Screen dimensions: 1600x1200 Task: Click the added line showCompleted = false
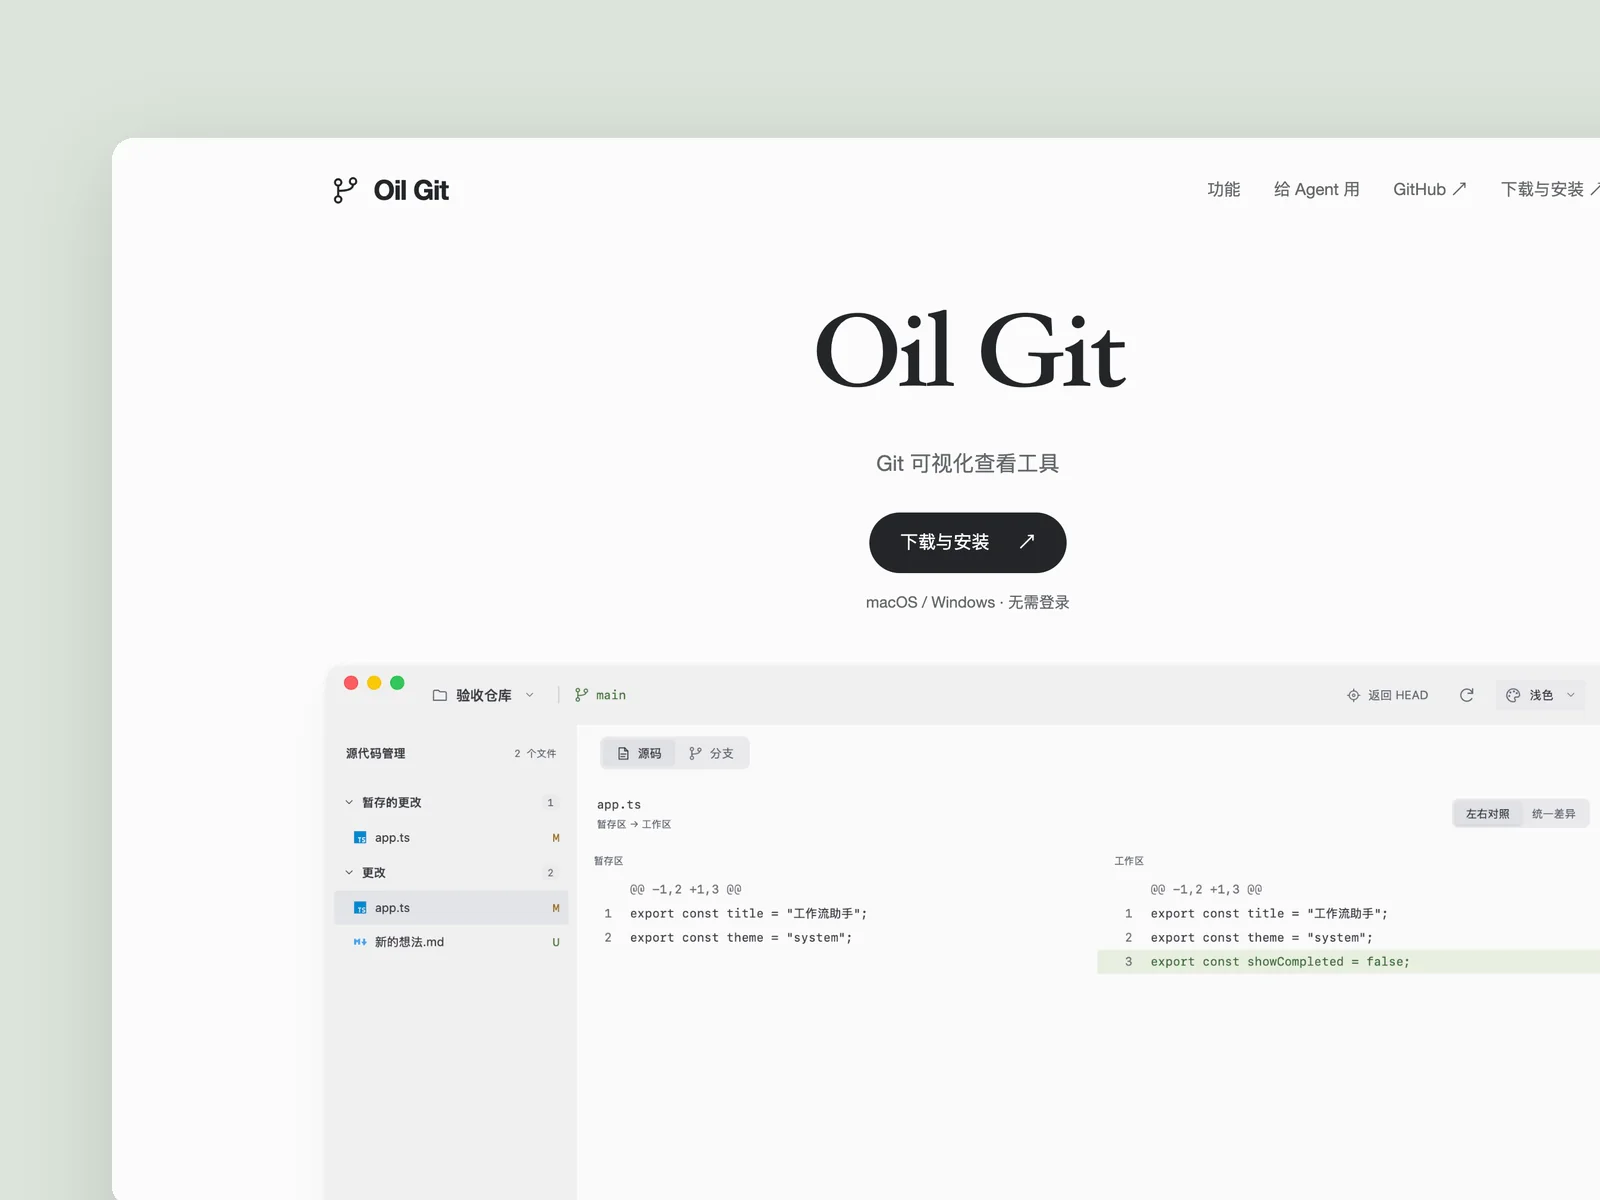tap(1348, 962)
